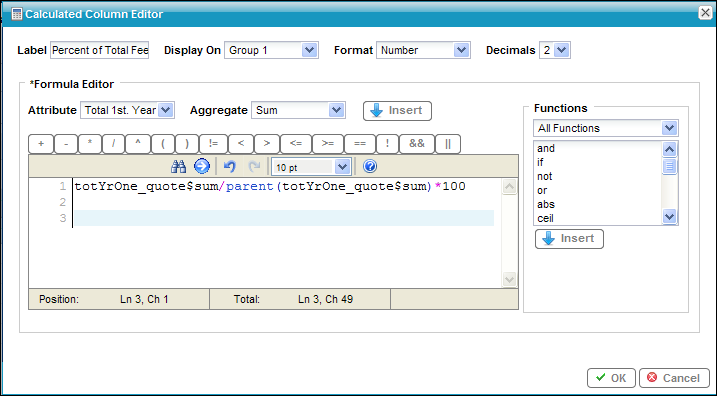The width and height of the screenshot is (717, 396).
Task: Insert the greater-than-or-equal operator
Action: pyautogui.click(x=328, y=144)
